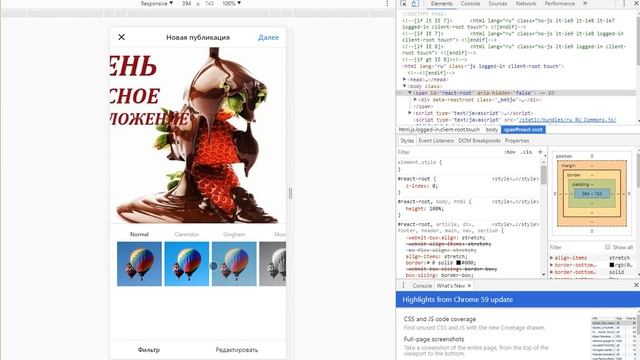Collapse the body element node

point(404,86)
